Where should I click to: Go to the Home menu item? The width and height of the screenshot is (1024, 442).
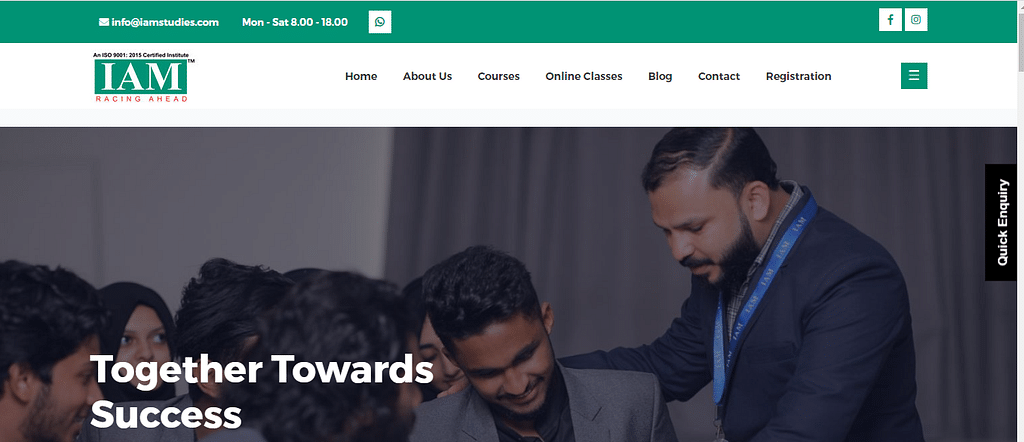click(361, 76)
